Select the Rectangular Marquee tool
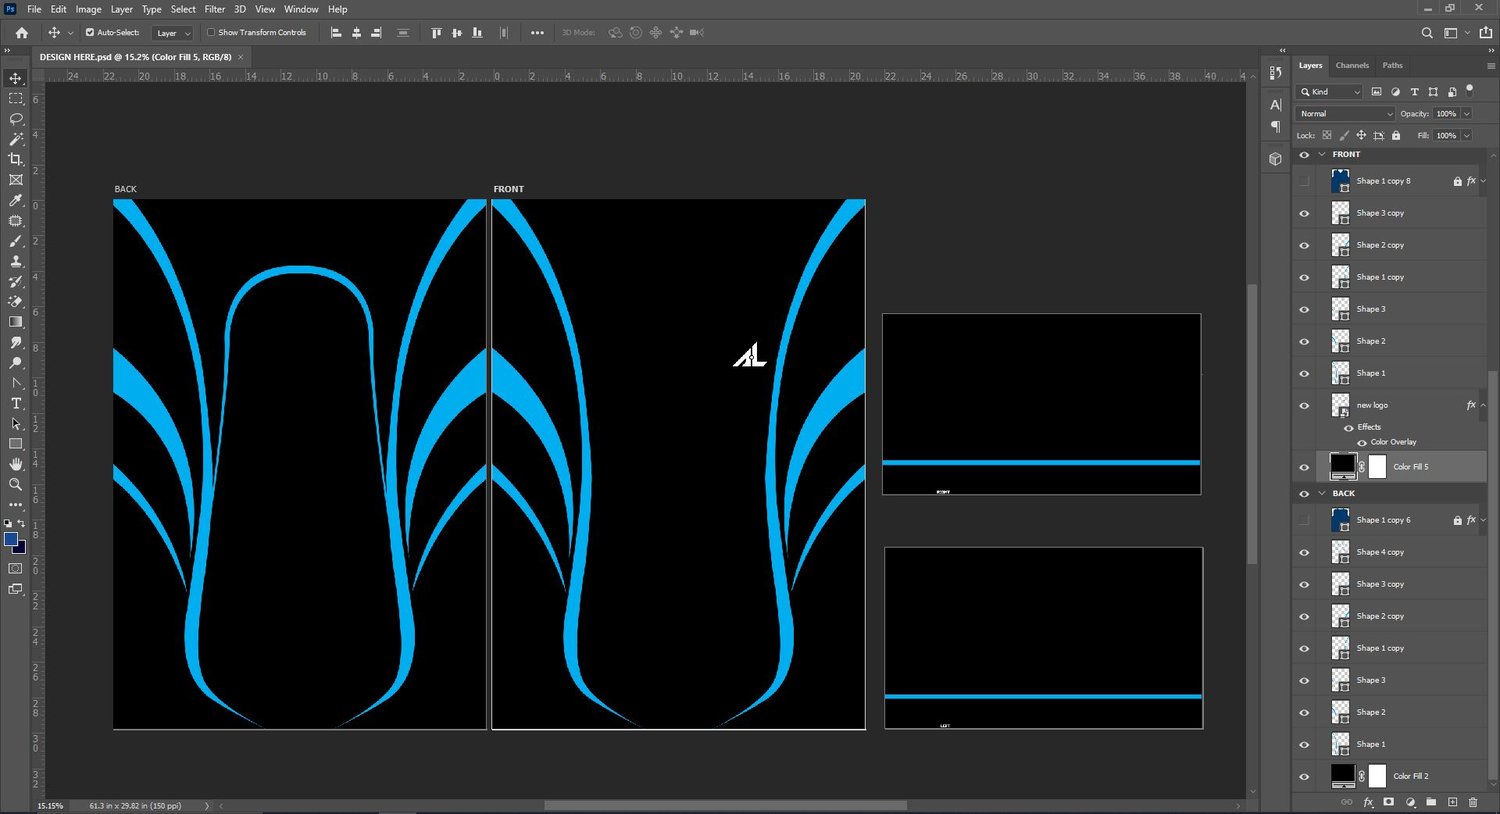Screen dimensions: 1500x814 coord(16,98)
